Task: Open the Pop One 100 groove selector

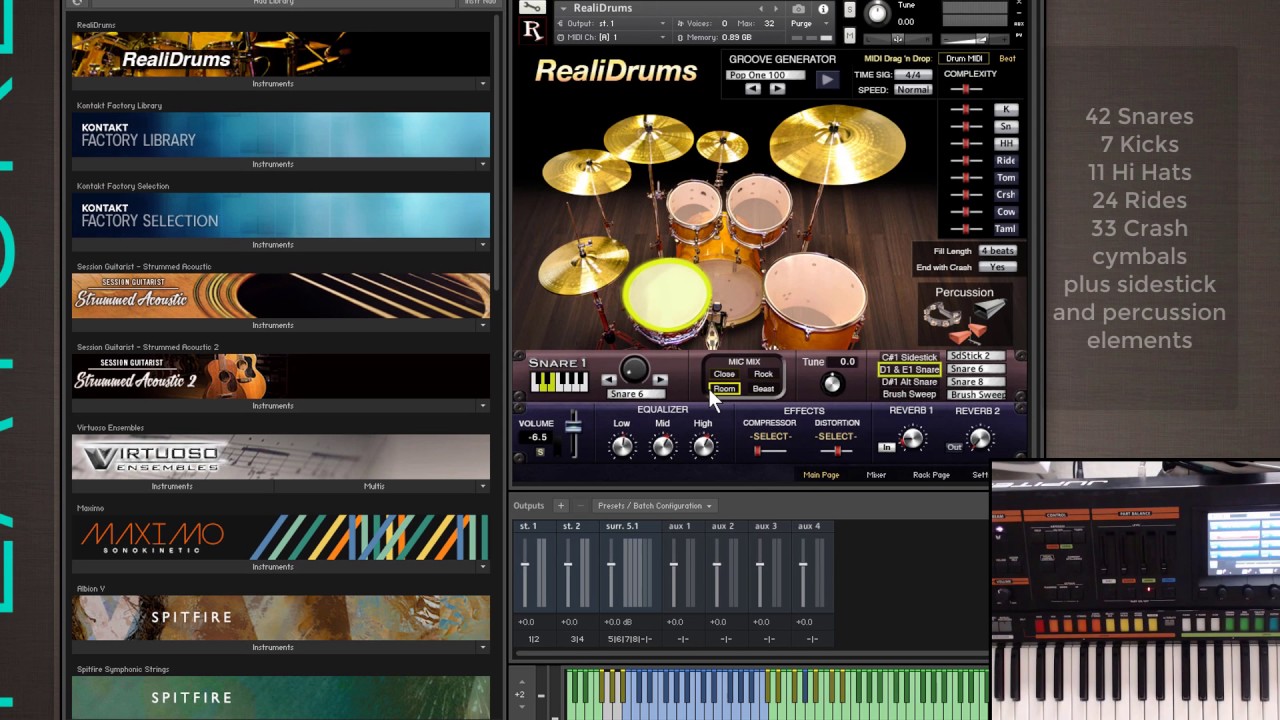Action: tap(766, 75)
